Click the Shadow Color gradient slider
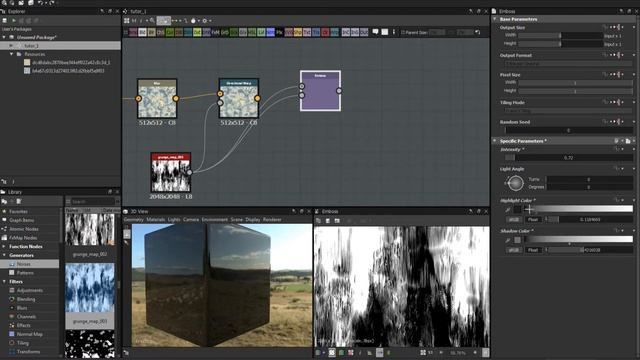Viewport: 640px width, 360px height. click(579, 240)
